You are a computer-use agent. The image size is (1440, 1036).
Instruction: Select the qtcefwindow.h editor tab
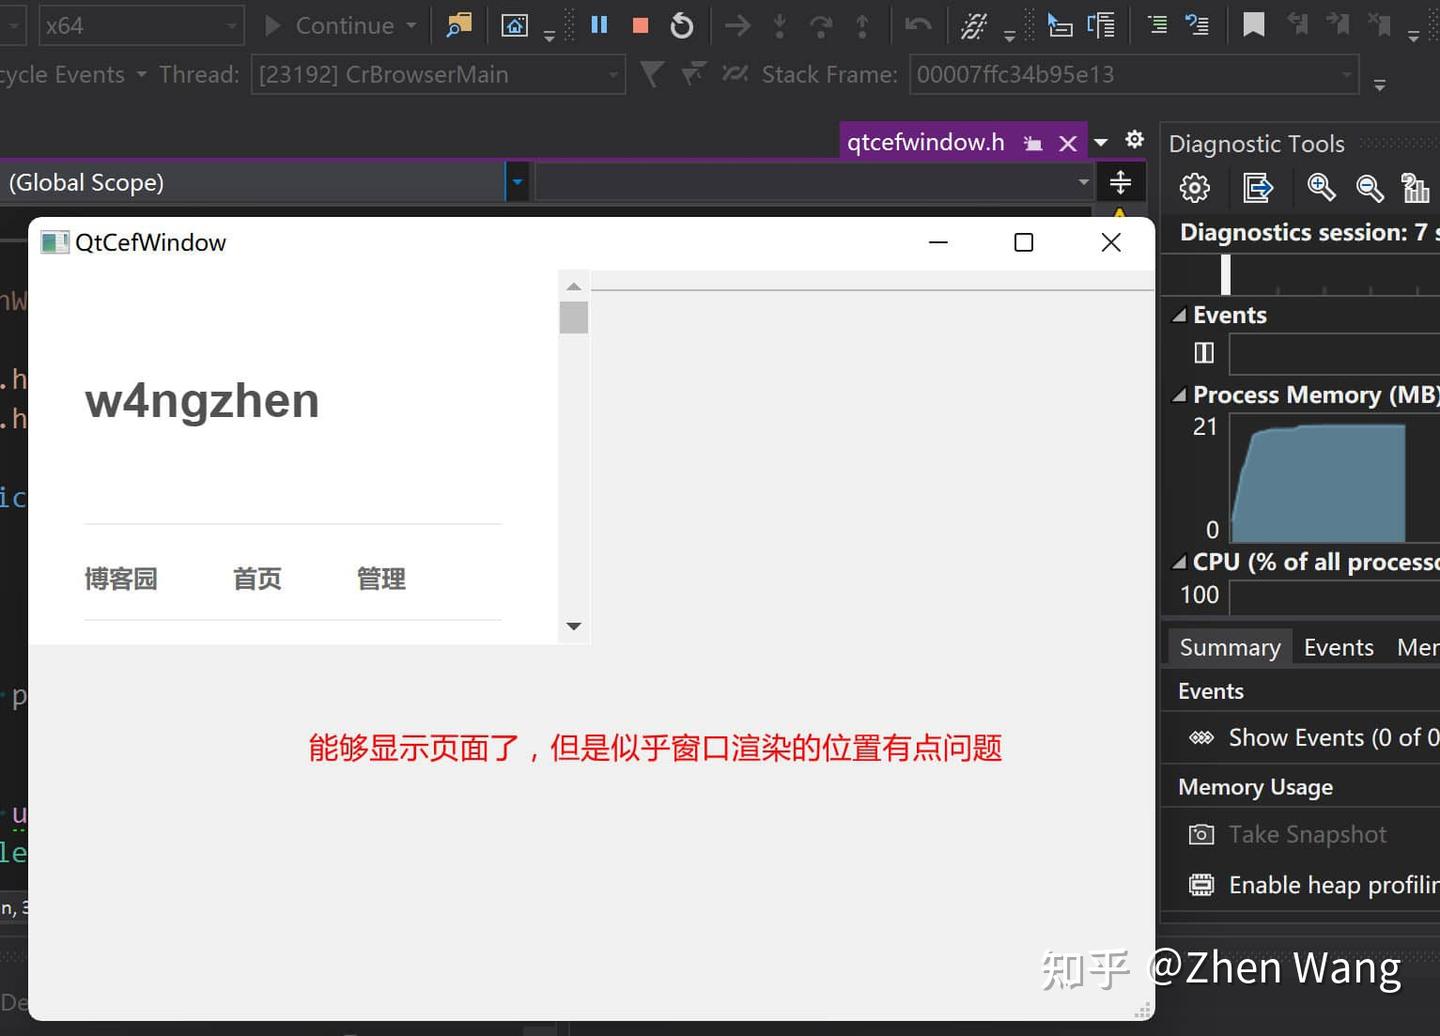point(925,141)
